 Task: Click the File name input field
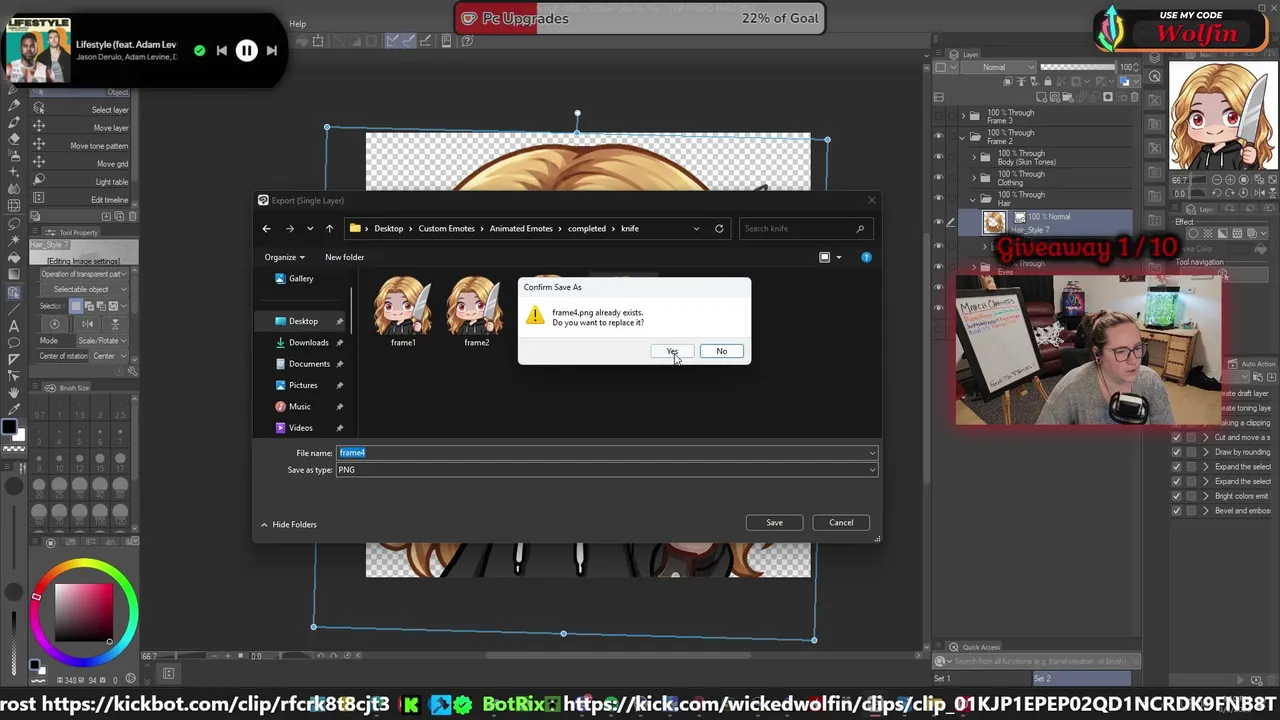(601, 453)
